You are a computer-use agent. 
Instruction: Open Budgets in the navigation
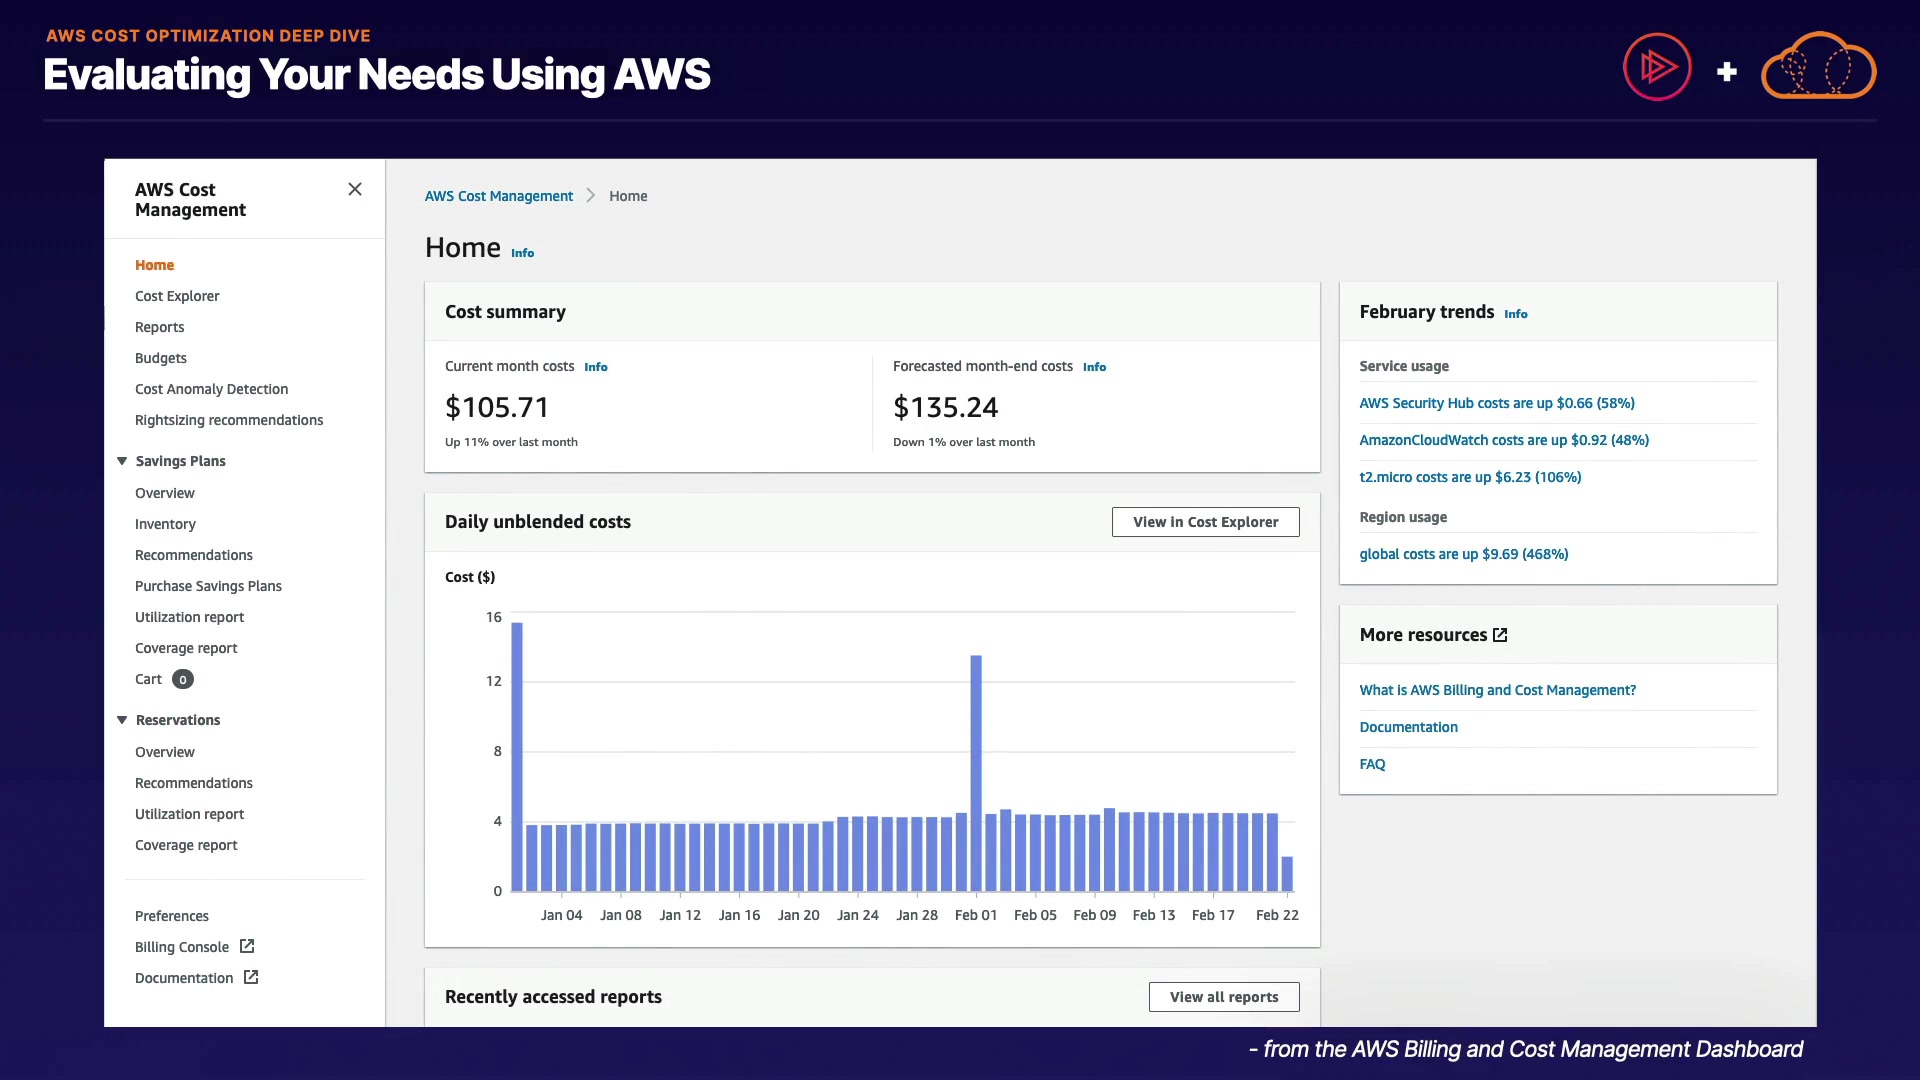pyautogui.click(x=161, y=358)
